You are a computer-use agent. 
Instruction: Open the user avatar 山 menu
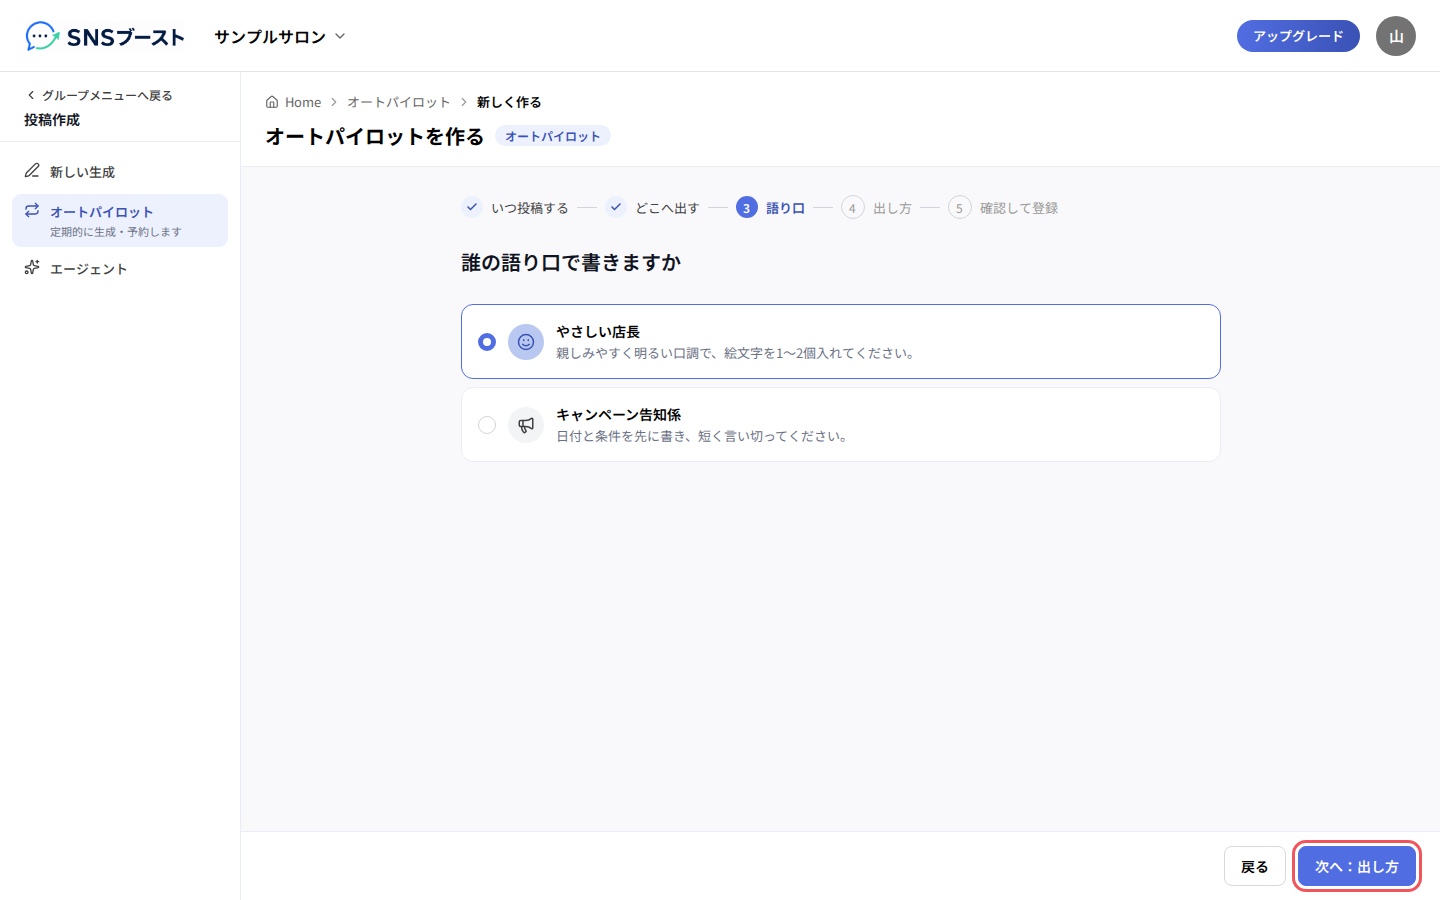(x=1395, y=36)
